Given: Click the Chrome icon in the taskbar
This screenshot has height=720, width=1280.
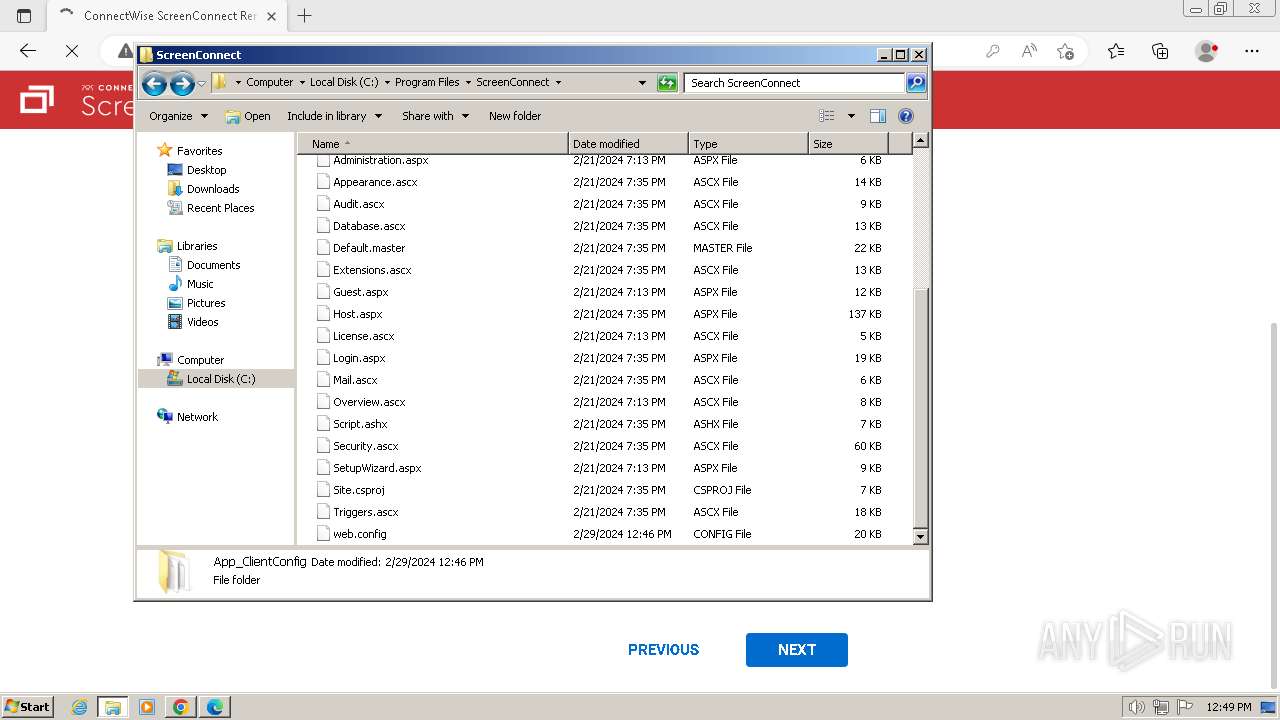Looking at the screenshot, I should coord(181,707).
